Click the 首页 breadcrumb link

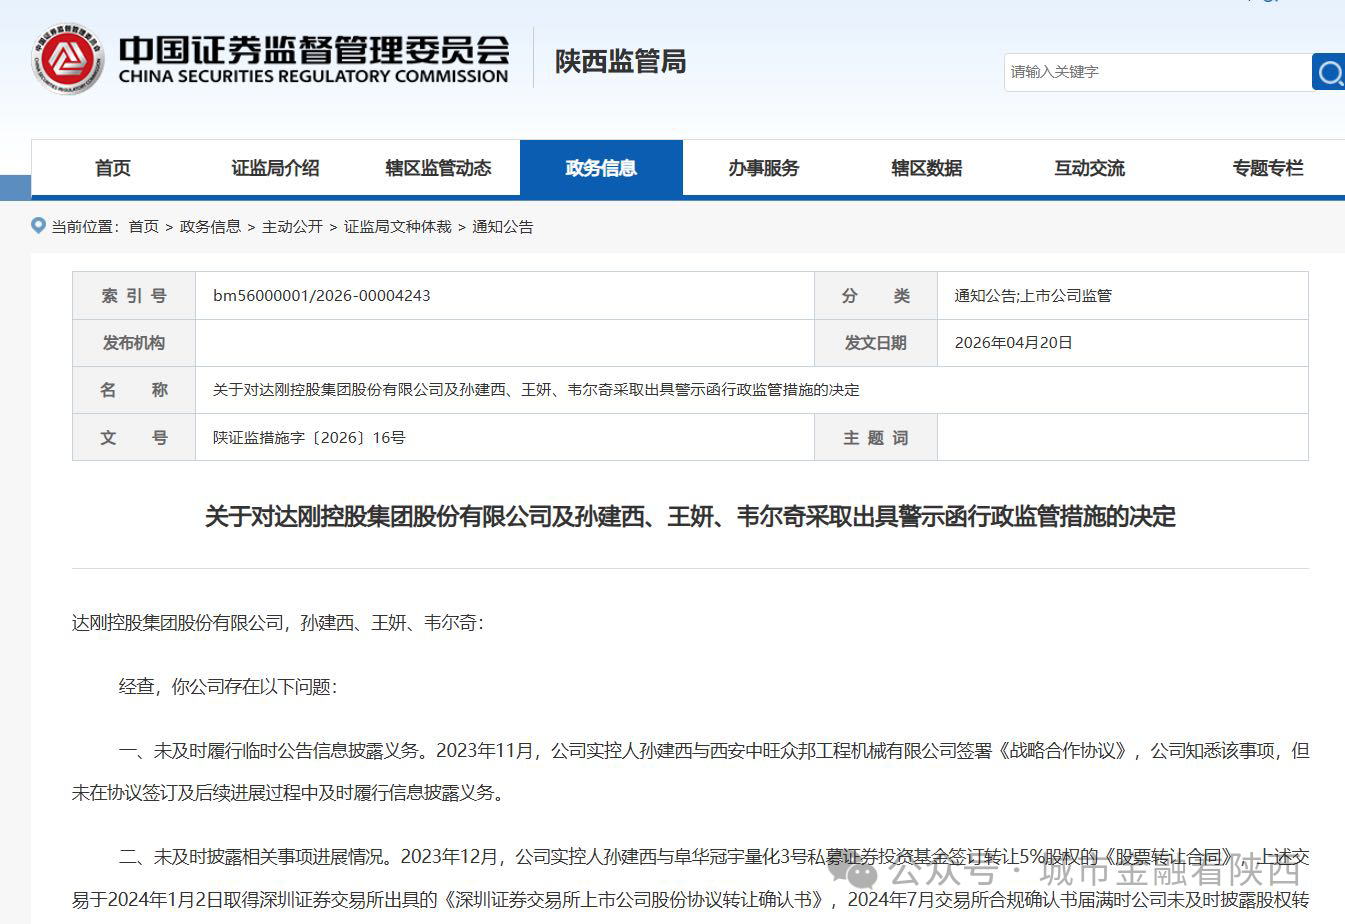coord(144,227)
